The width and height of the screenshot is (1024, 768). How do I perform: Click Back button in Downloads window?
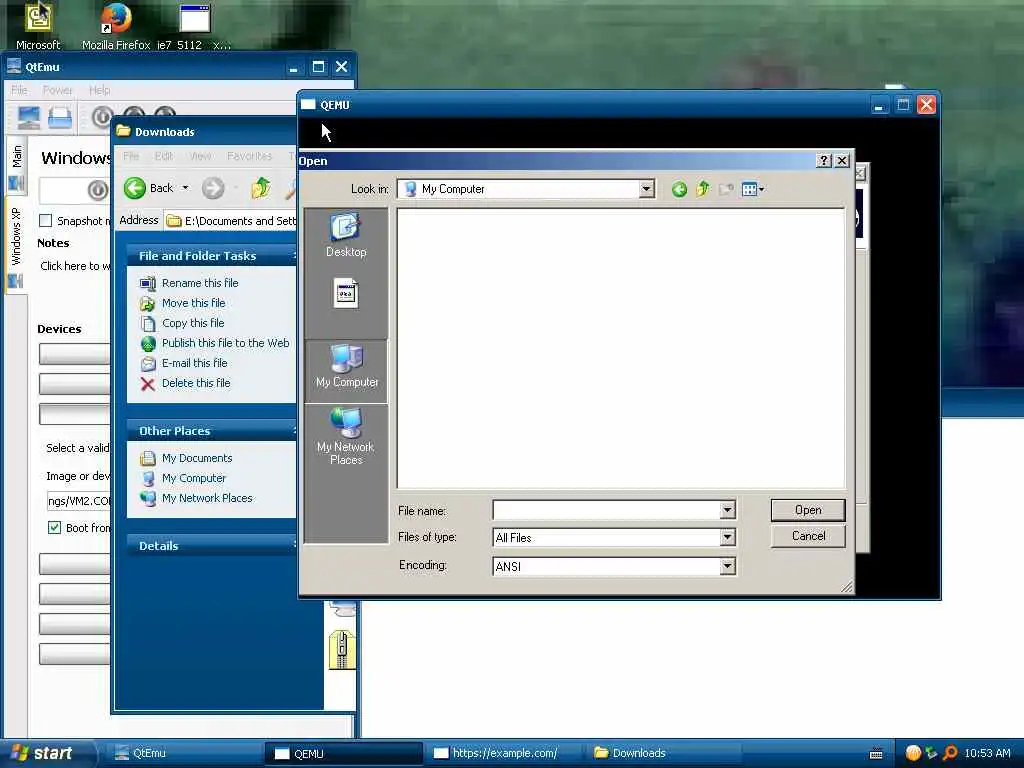click(149, 188)
